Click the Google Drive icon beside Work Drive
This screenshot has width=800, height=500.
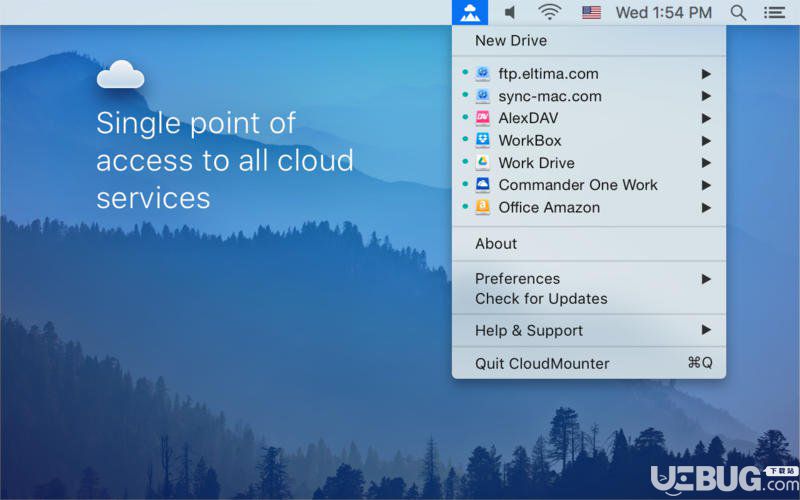(x=483, y=163)
